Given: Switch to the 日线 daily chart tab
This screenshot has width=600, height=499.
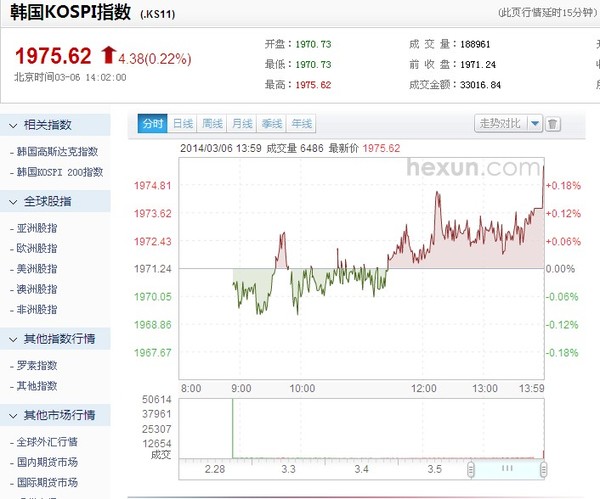Looking at the screenshot, I should click(x=183, y=124).
